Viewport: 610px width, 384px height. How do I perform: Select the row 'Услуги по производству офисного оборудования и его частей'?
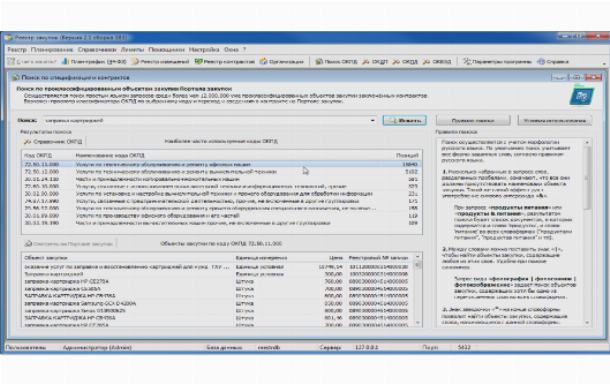tap(221, 216)
